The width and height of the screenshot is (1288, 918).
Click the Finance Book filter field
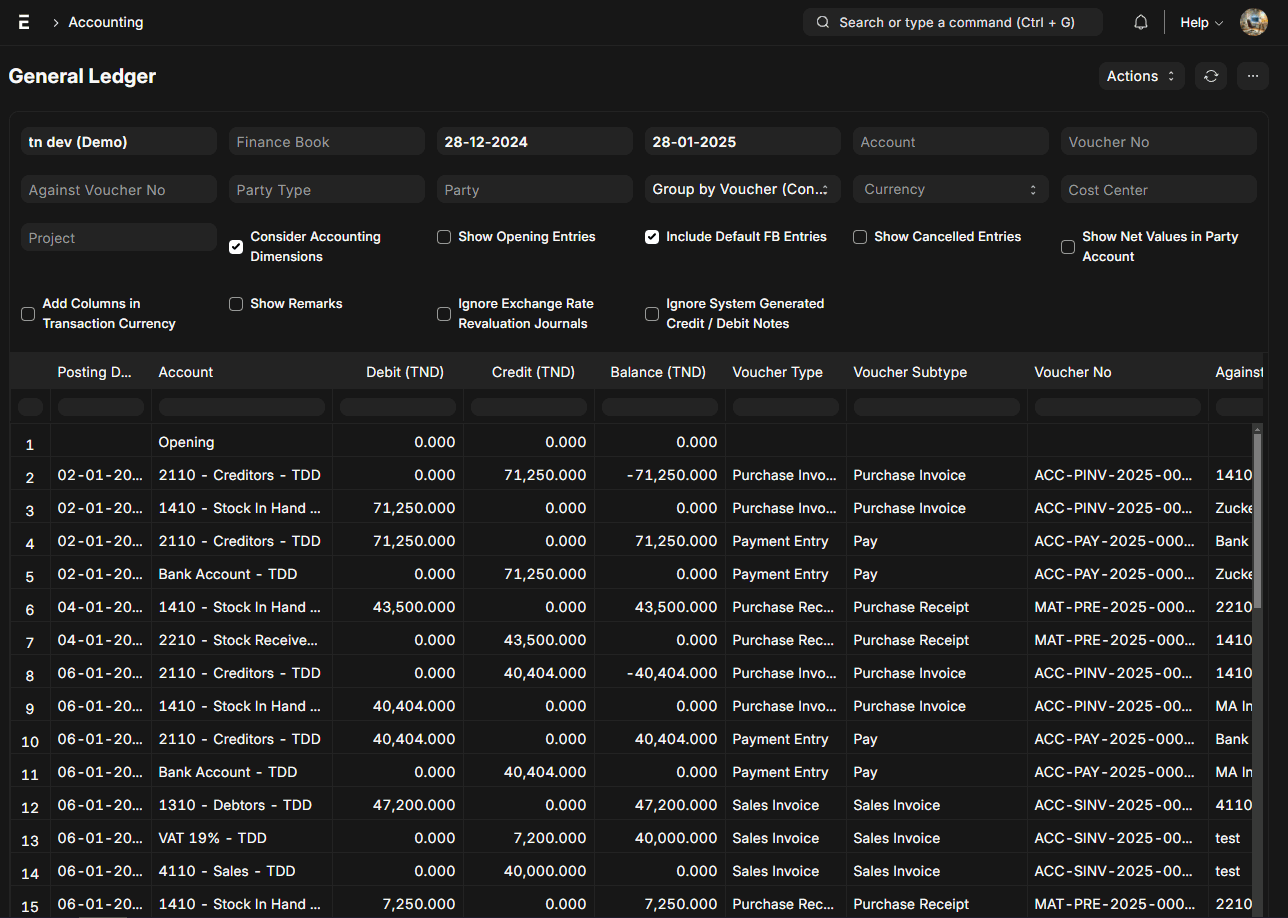(327, 142)
